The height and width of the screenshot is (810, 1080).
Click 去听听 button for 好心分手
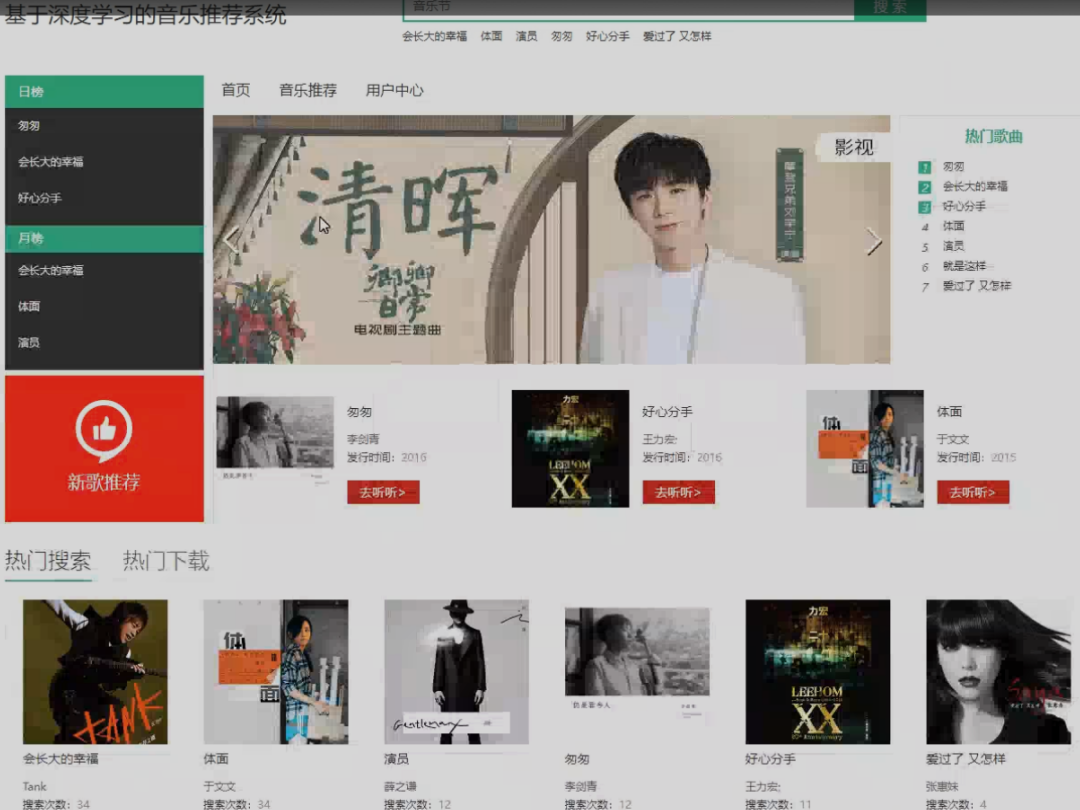[x=678, y=492]
